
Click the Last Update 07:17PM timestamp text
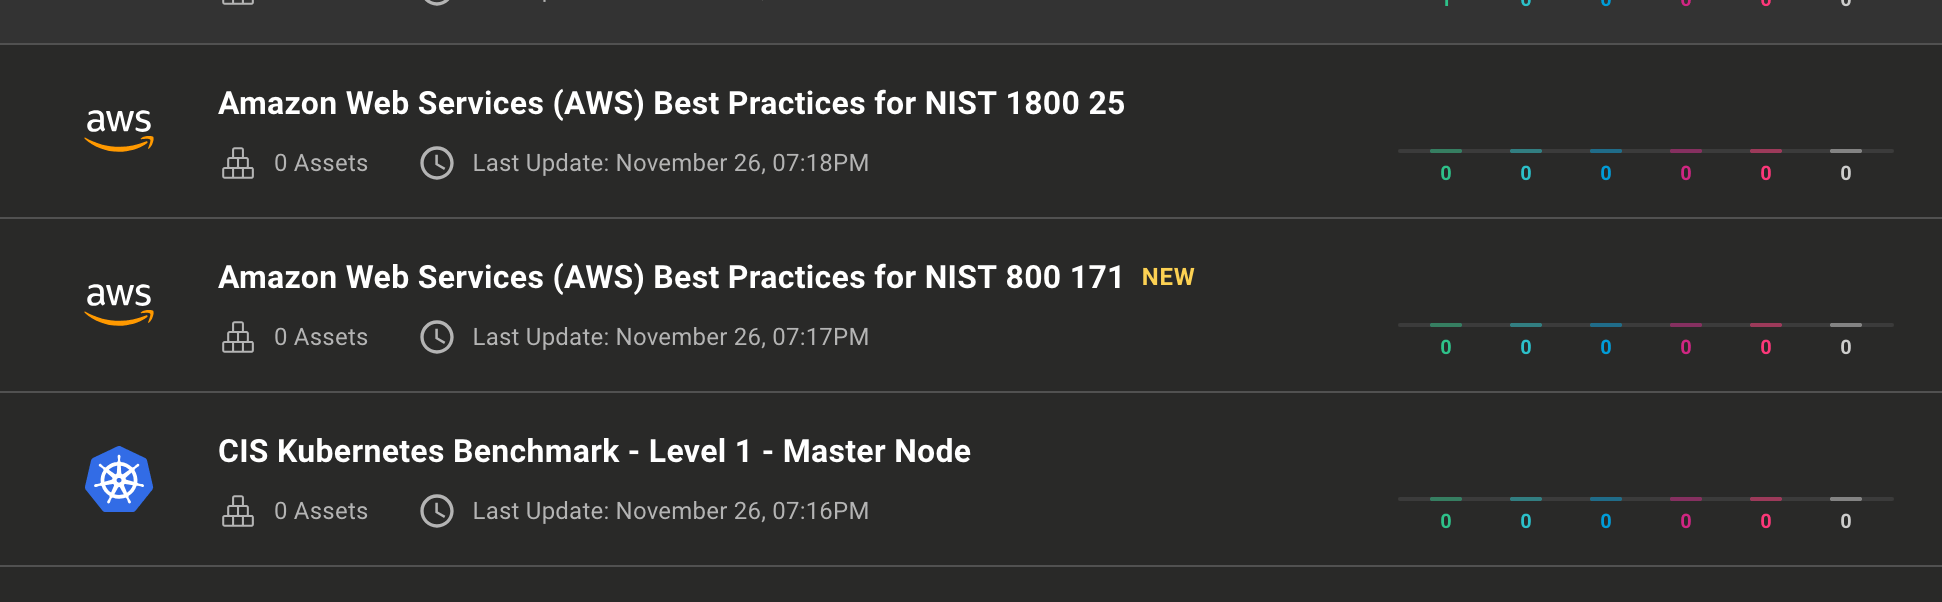(670, 337)
